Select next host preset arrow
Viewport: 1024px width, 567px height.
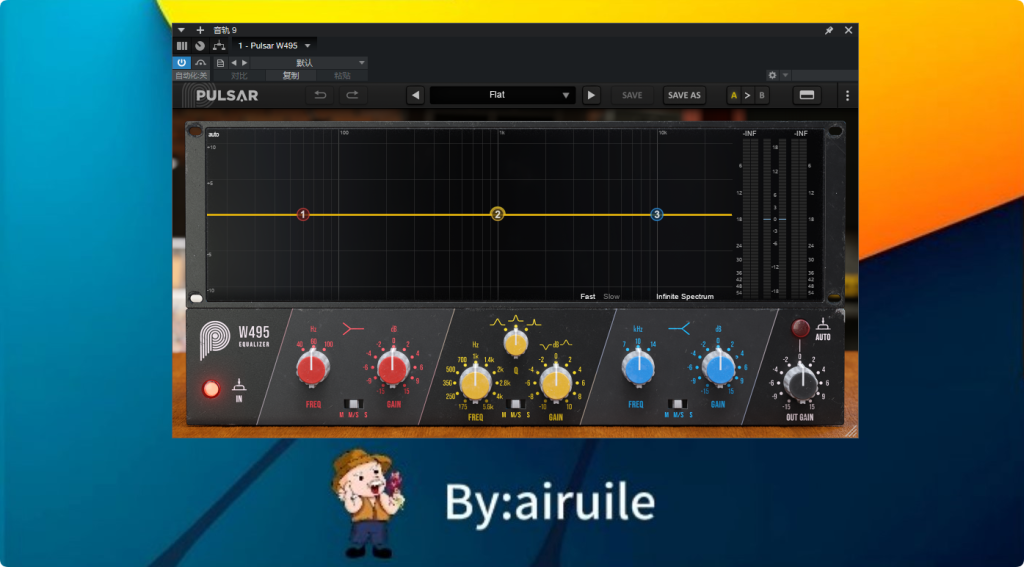(x=245, y=63)
